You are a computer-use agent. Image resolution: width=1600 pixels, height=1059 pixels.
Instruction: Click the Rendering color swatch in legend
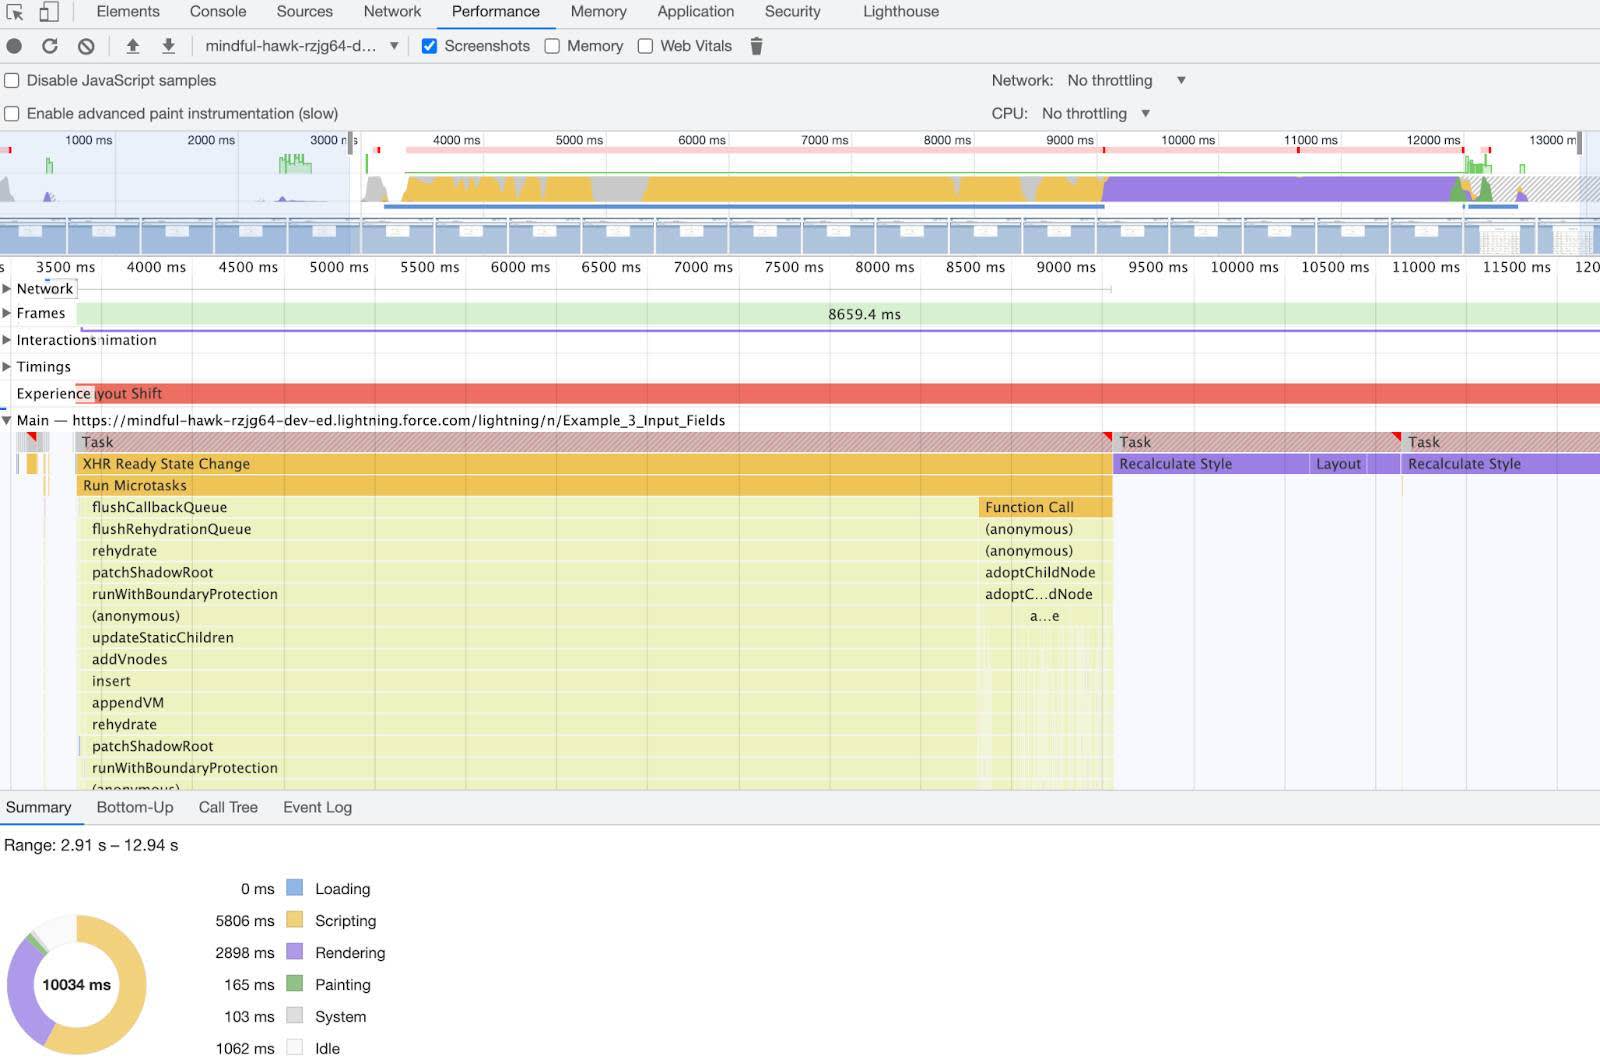(x=294, y=952)
